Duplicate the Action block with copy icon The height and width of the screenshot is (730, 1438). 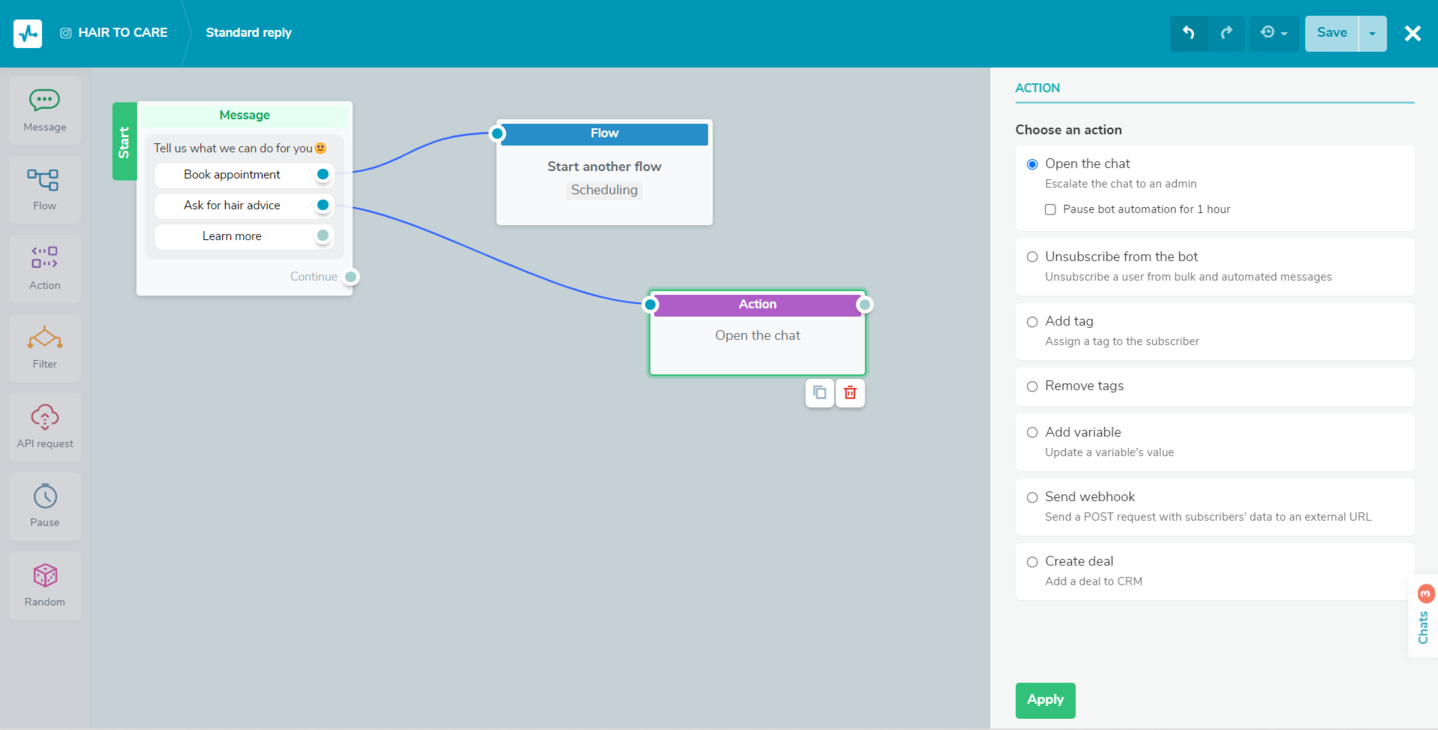(x=820, y=393)
